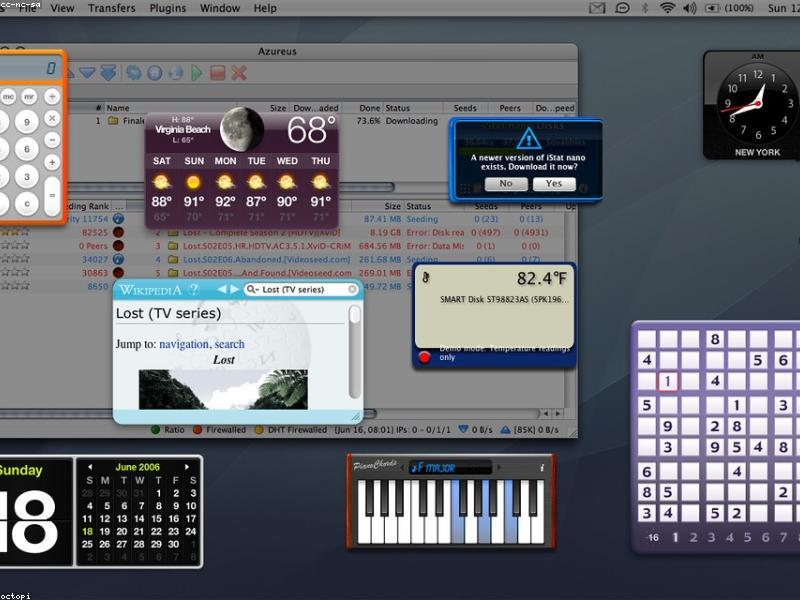Click the green start torrent arrow in the Azureus toolbar
The width and height of the screenshot is (800, 600).
pyautogui.click(x=197, y=73)
